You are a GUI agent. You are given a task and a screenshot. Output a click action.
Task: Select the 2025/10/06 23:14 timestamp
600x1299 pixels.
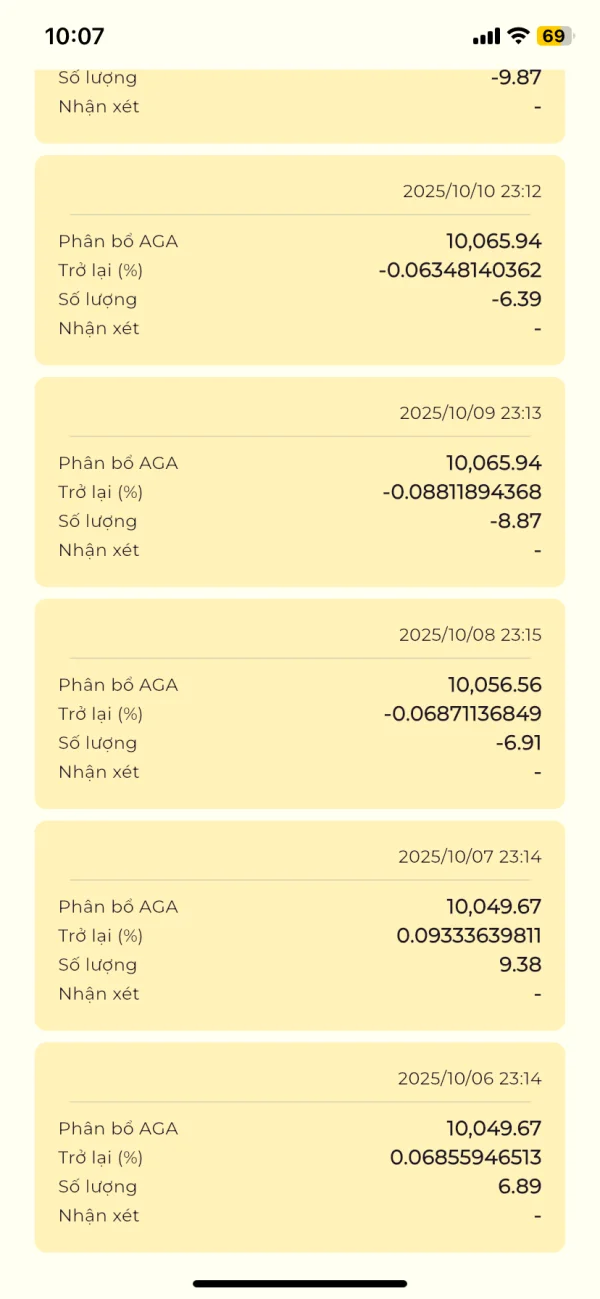tap(470, 1079)
